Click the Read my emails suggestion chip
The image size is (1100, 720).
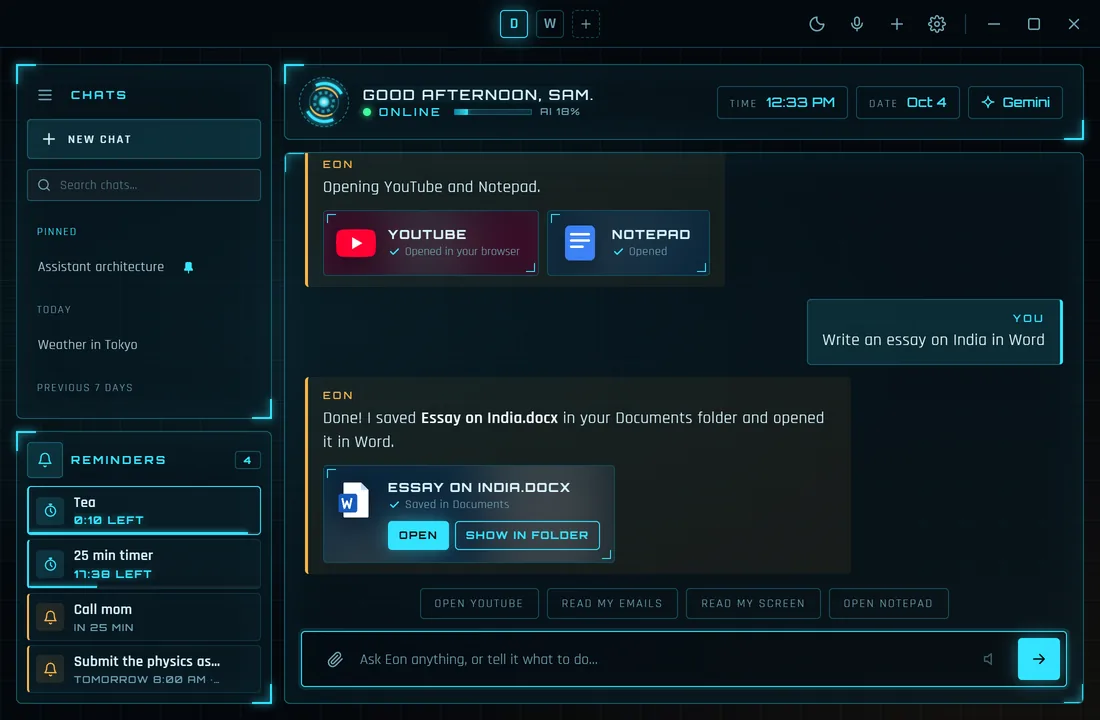(612, 604)
